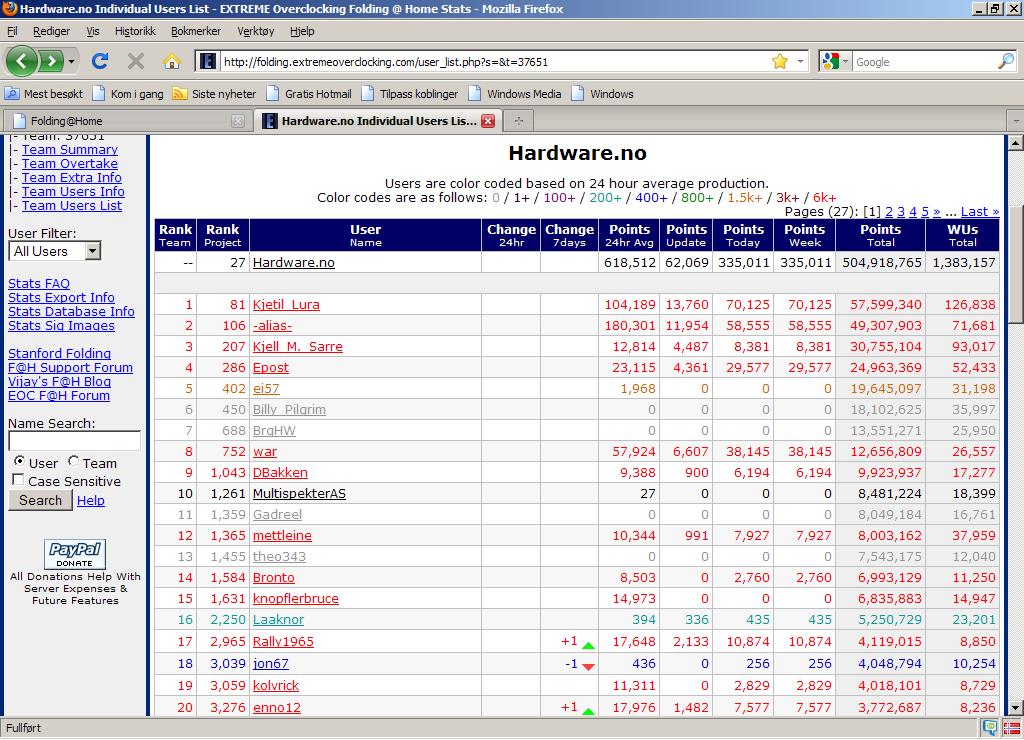
Task: Open the Windows Media bookmark
Action: click(515, 93)
